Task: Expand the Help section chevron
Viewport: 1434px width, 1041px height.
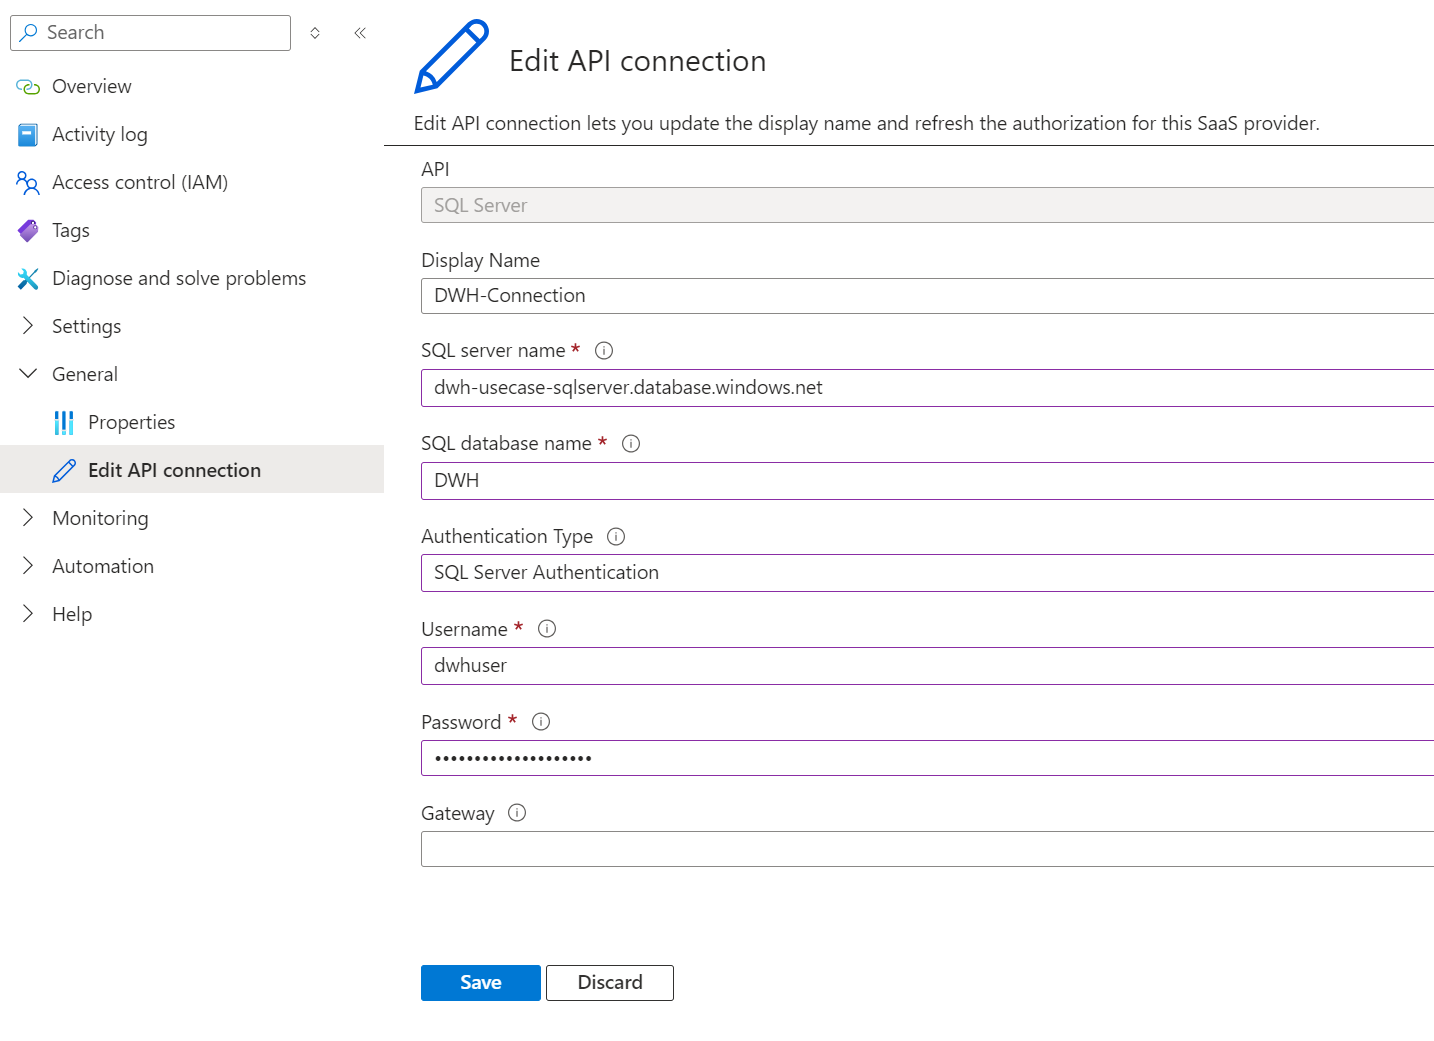Action: (x=28, y=614)
